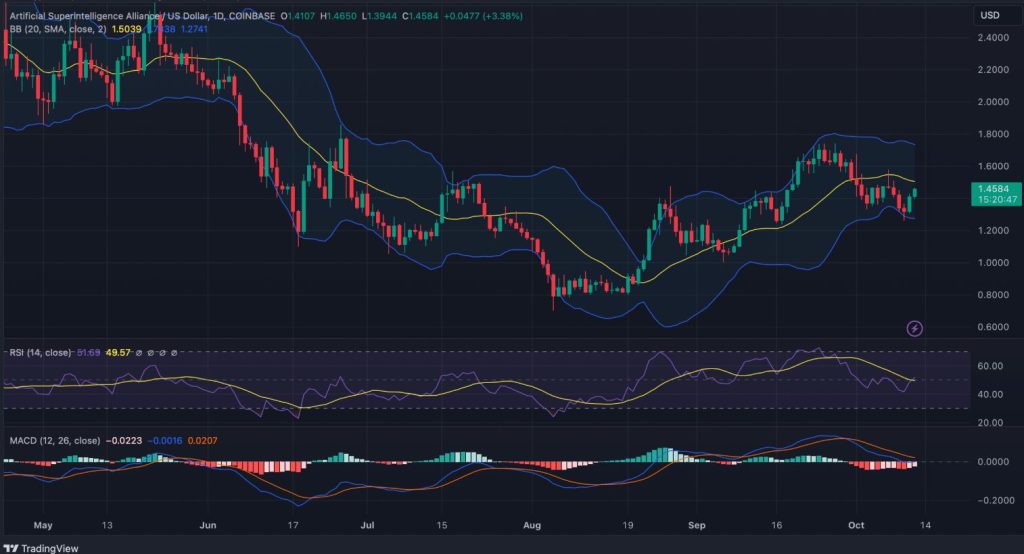Click the May label on time axis
The image size is (1024, 554).
[x=42, y=525]
